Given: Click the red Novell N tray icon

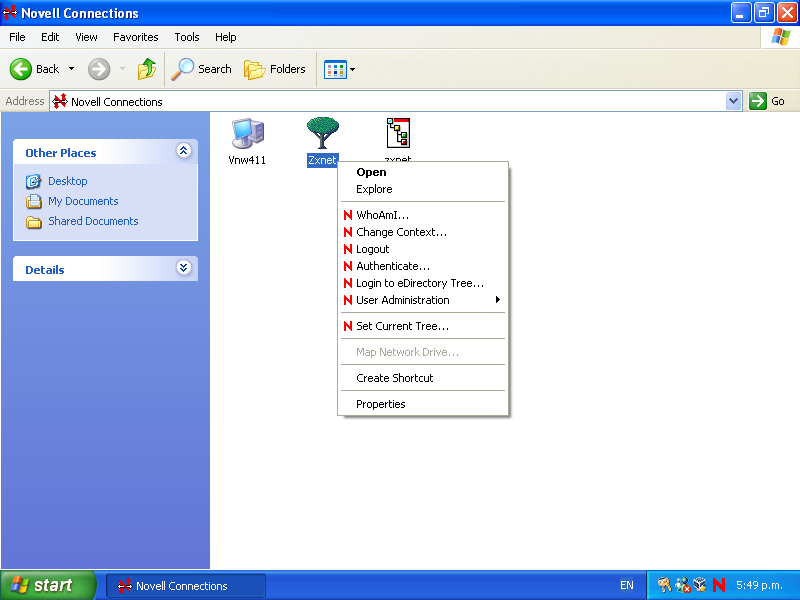Looking at the screenshot, I should [719, 585].
